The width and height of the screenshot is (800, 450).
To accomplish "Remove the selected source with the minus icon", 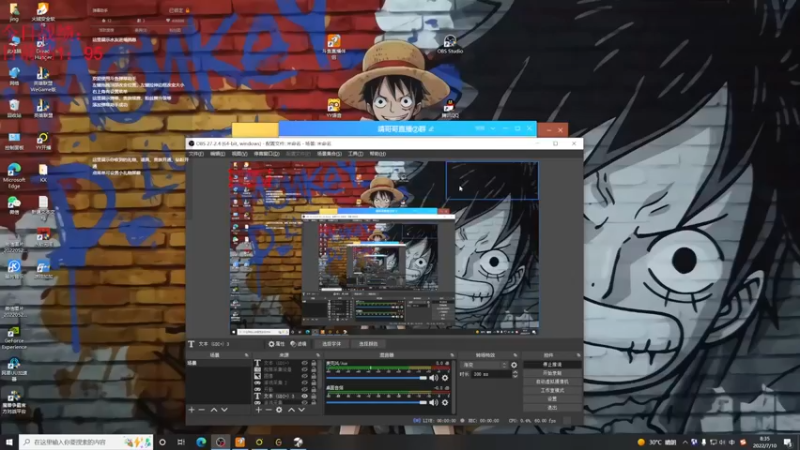I will click(268, 410).
